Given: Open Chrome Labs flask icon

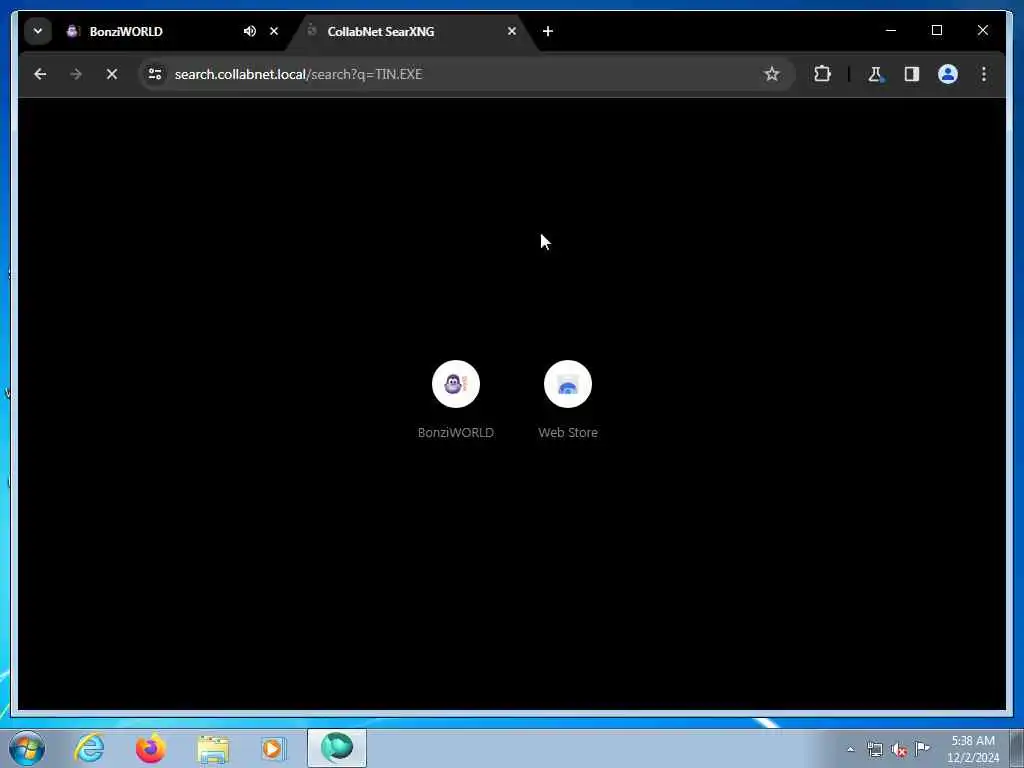Looking at the screenshot, I should (875, 74).
